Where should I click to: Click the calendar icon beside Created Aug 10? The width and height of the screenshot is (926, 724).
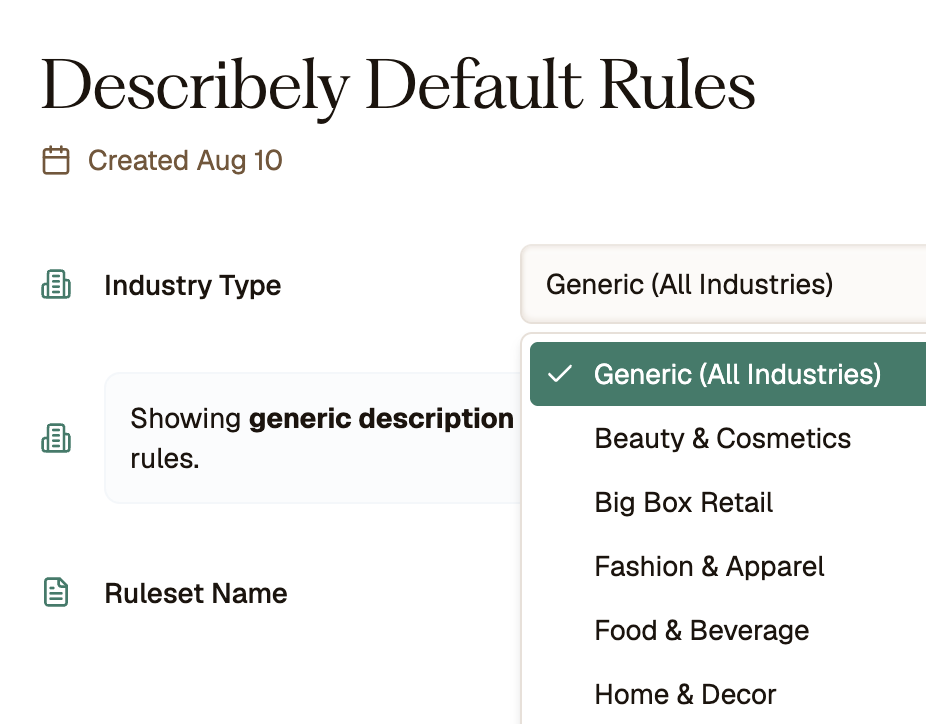coord(56,160)
